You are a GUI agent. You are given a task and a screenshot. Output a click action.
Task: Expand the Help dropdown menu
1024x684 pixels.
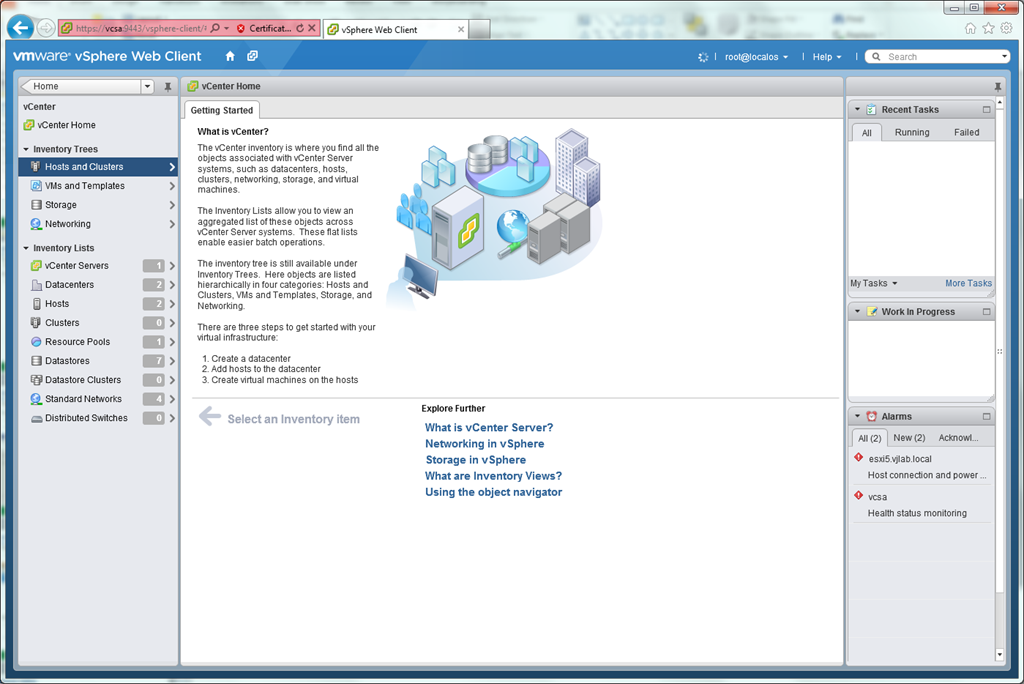pos(827,57)
